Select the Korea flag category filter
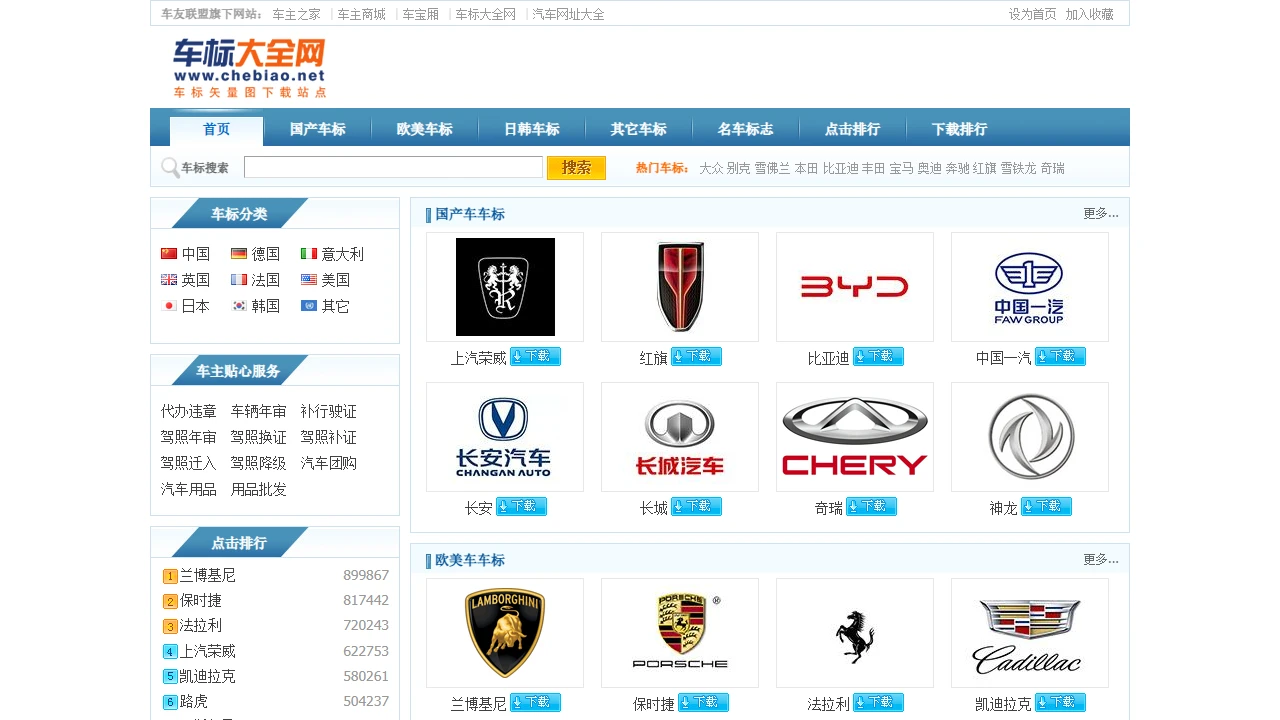This screenshot has width=1280, height=720. click(x=237, y=306)
